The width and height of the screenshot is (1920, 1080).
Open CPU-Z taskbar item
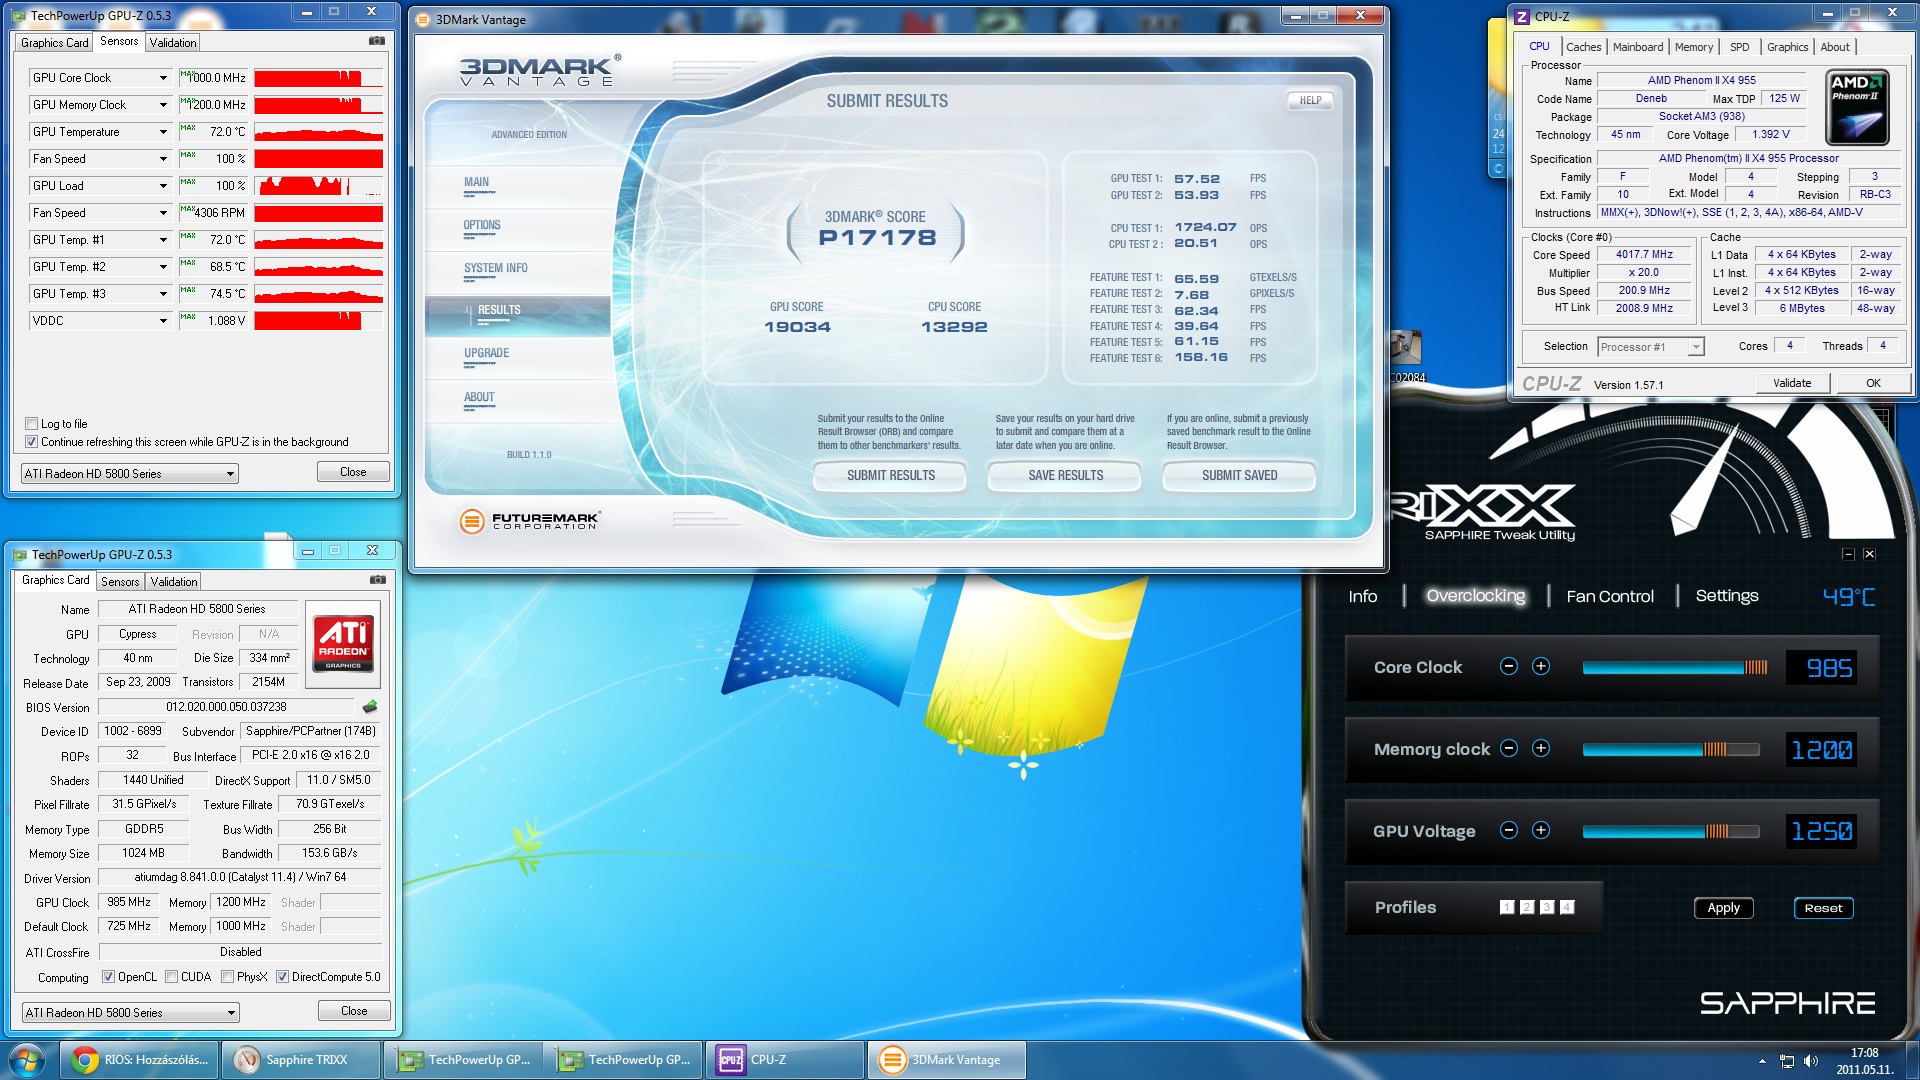pyautogui.click(x=785, y=1060)
